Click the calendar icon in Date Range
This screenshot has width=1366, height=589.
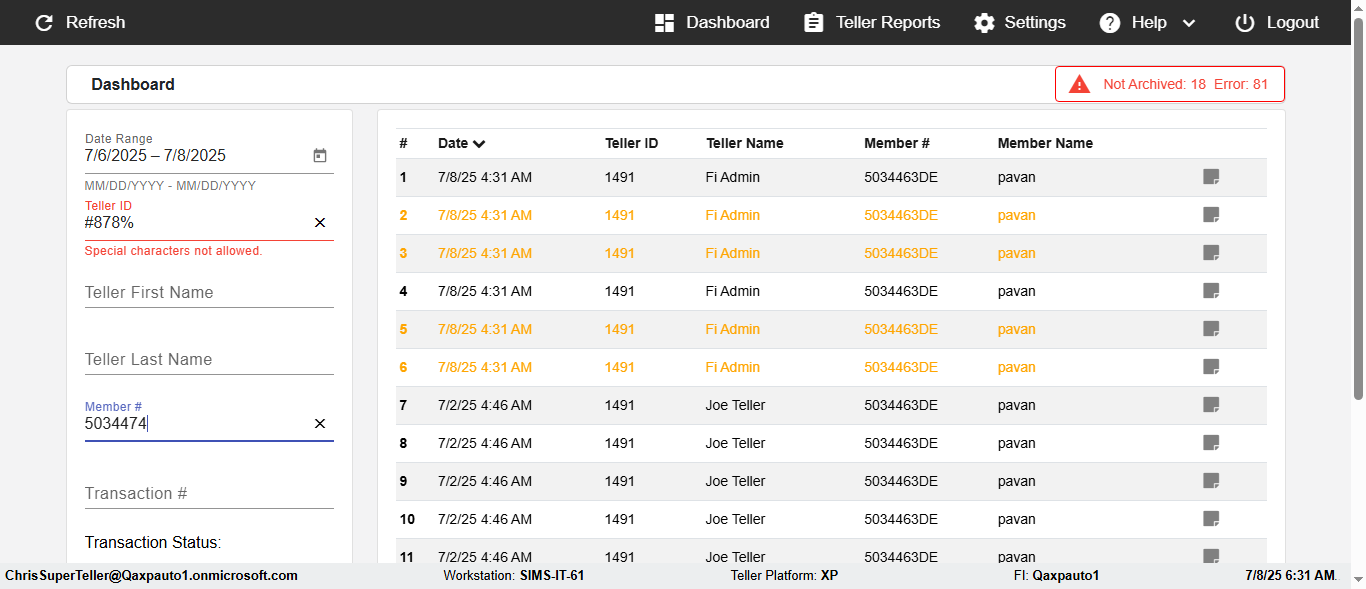pyautogui.click(x=320, y=156)
